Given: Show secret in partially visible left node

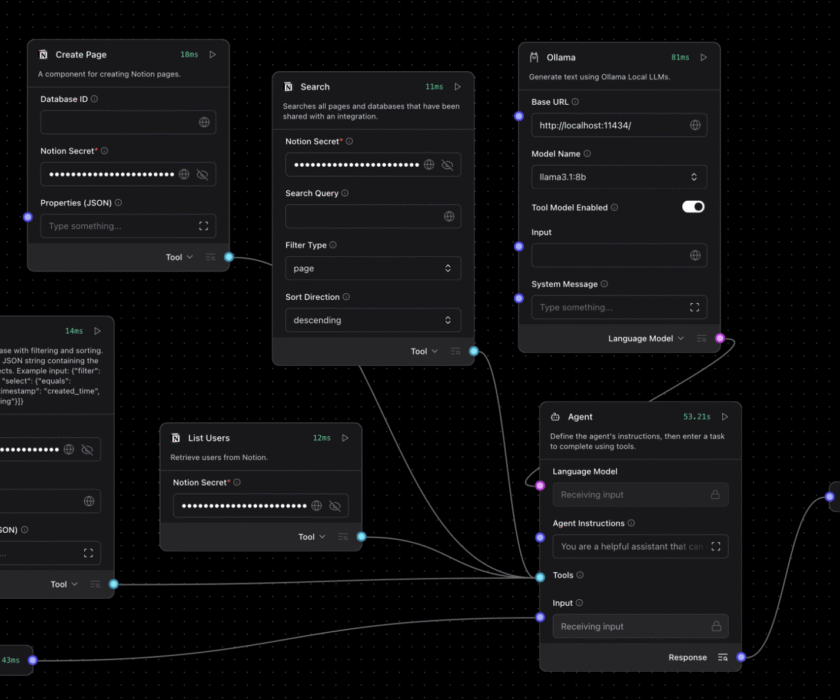Looking at the screenshot, I should [87, 450].
